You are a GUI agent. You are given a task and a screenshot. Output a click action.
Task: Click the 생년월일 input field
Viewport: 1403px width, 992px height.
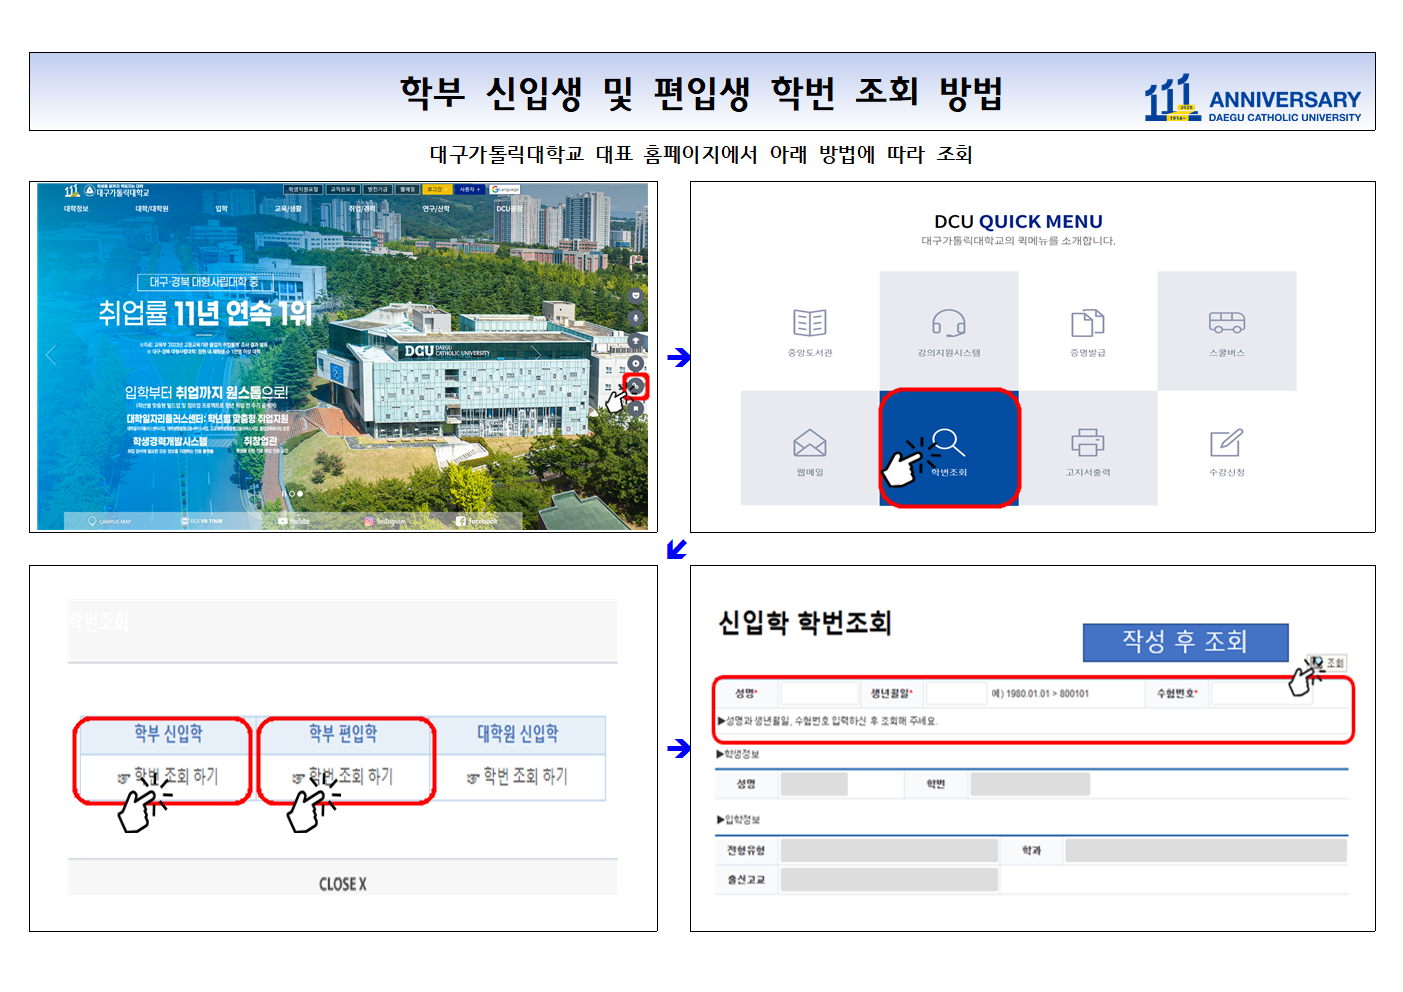coord(955,693)
